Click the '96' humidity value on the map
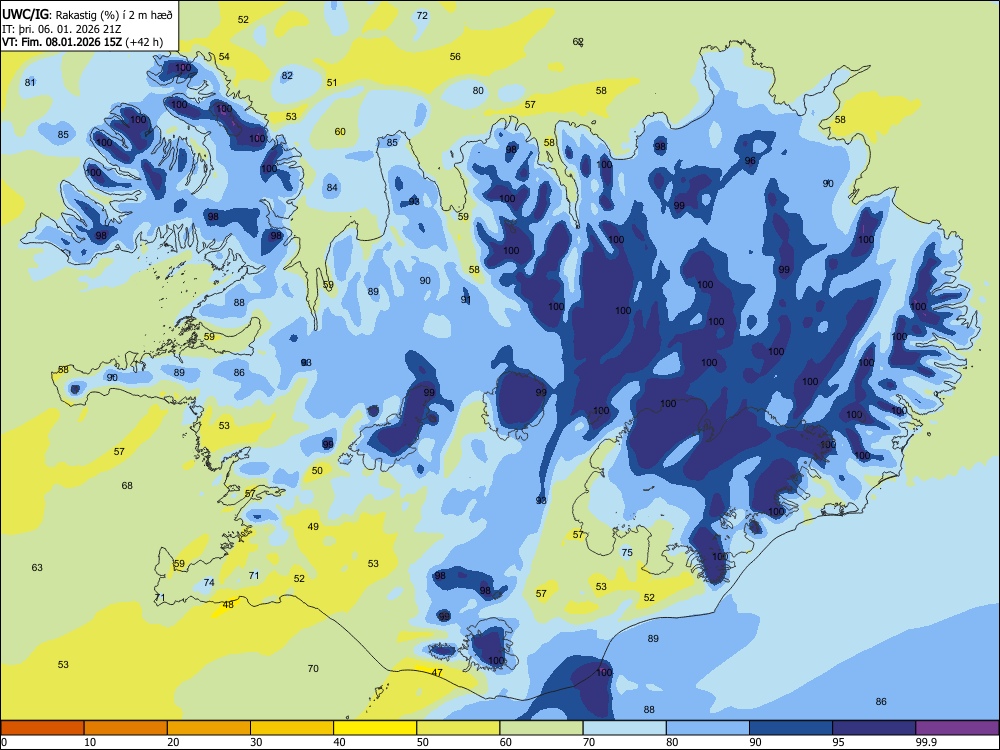1000x750 pixels. point(750,161)
